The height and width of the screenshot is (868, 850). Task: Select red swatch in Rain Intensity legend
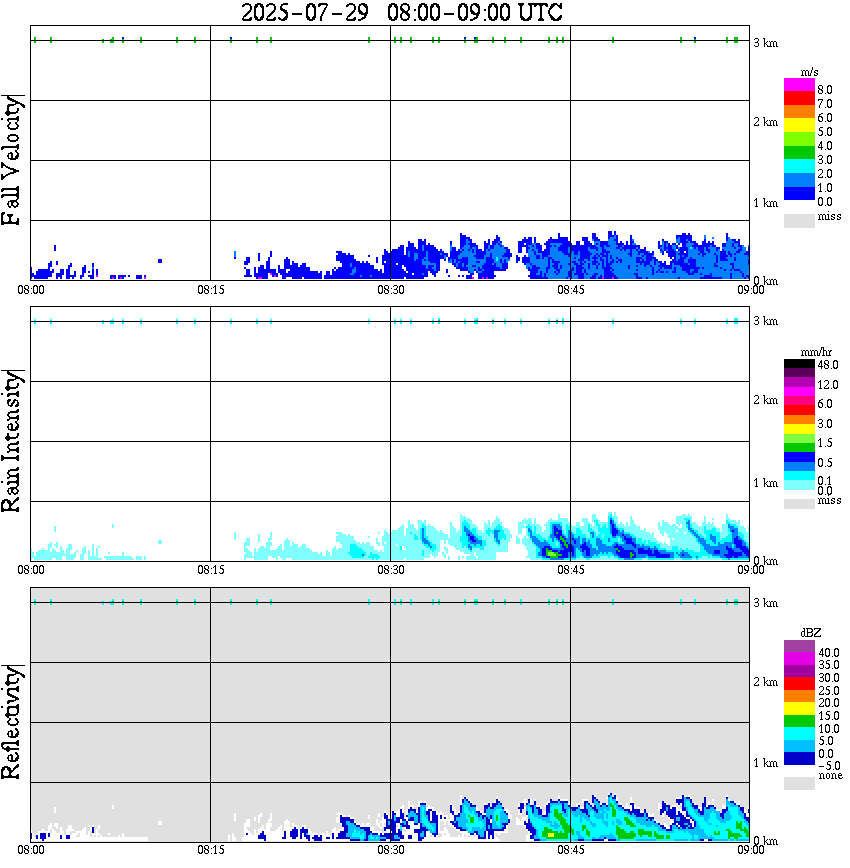click(x=799, y=410)
